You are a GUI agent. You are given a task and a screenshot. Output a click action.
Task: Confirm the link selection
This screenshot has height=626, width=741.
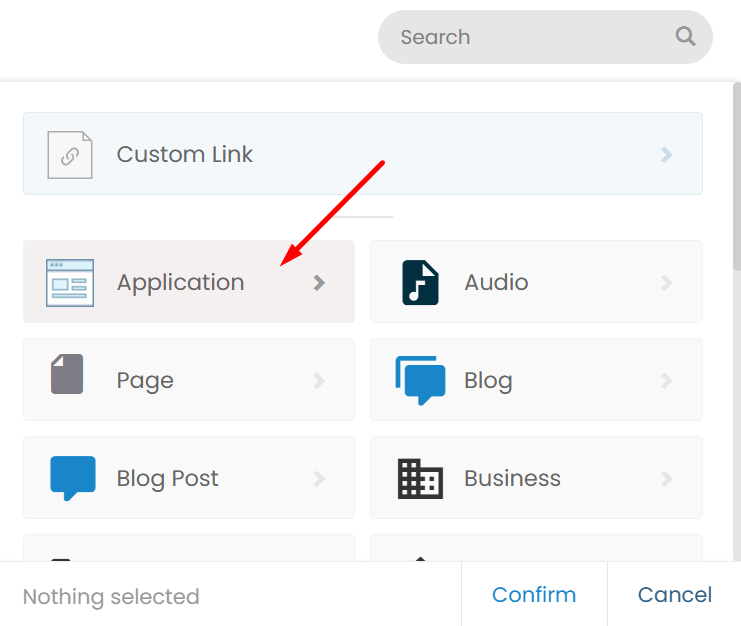534,594
